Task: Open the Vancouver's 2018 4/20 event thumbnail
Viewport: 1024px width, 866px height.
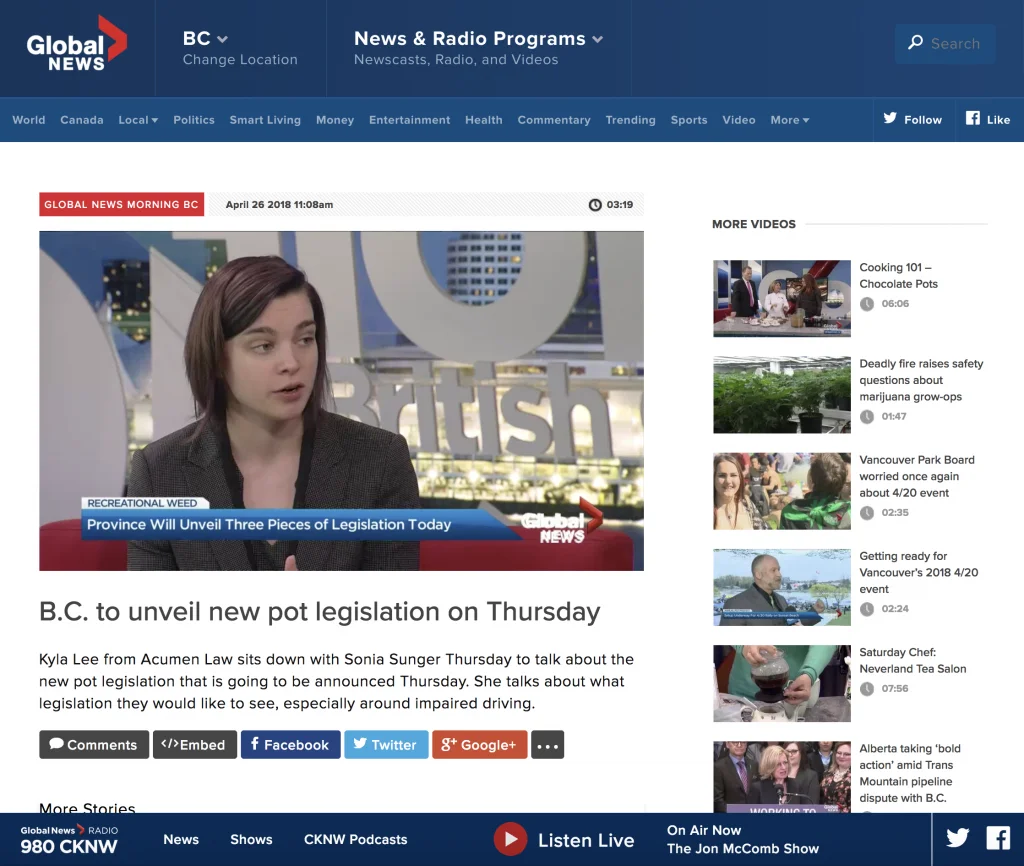Action: click(x=782, y=587)
